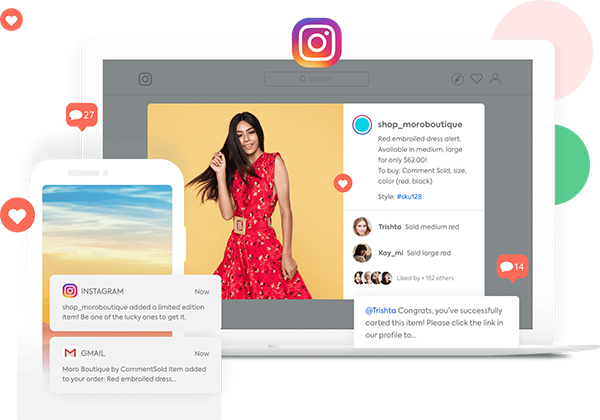Screen dimensions: 600x420
Task: Click the Instagram camera icon in navbar
Action: (145, 79)
